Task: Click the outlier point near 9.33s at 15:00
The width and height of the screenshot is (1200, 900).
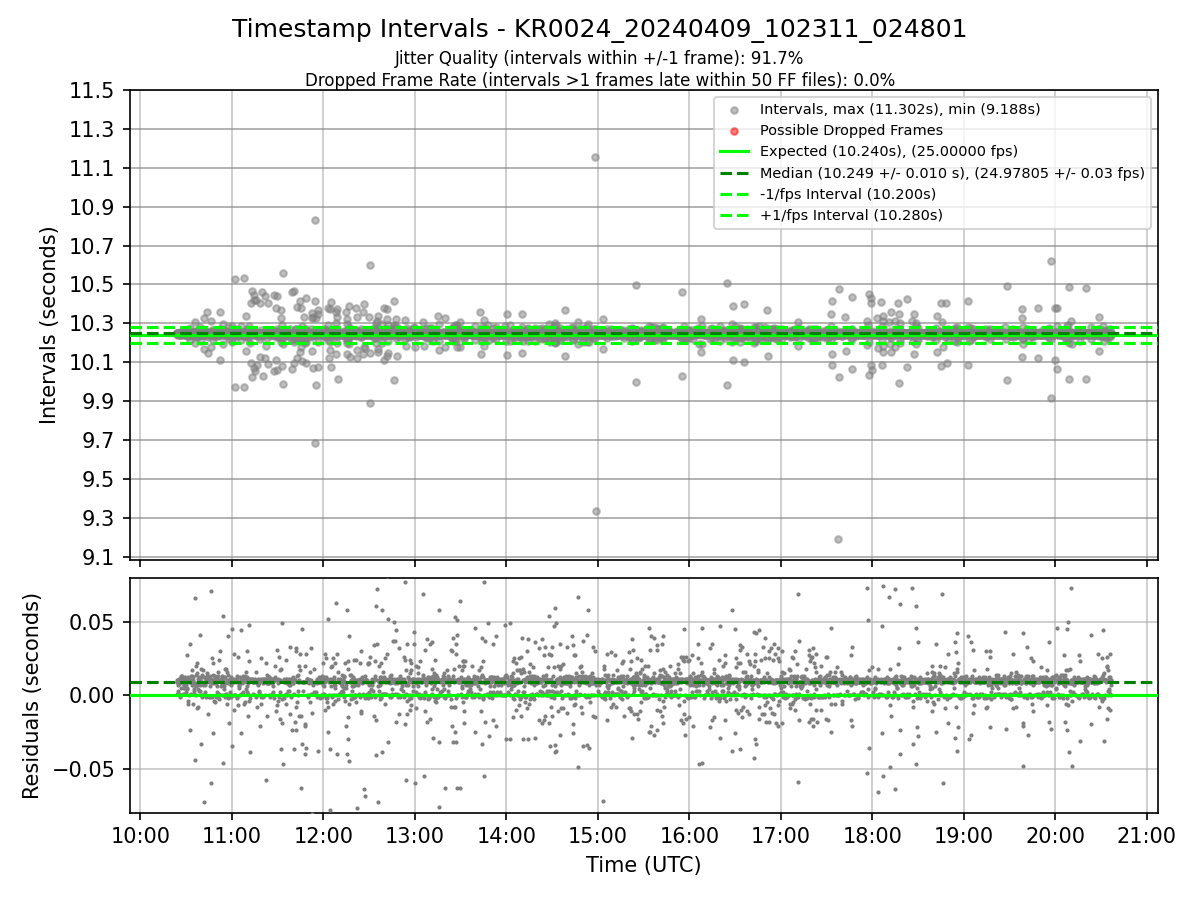Action: [x=596, y=511]
